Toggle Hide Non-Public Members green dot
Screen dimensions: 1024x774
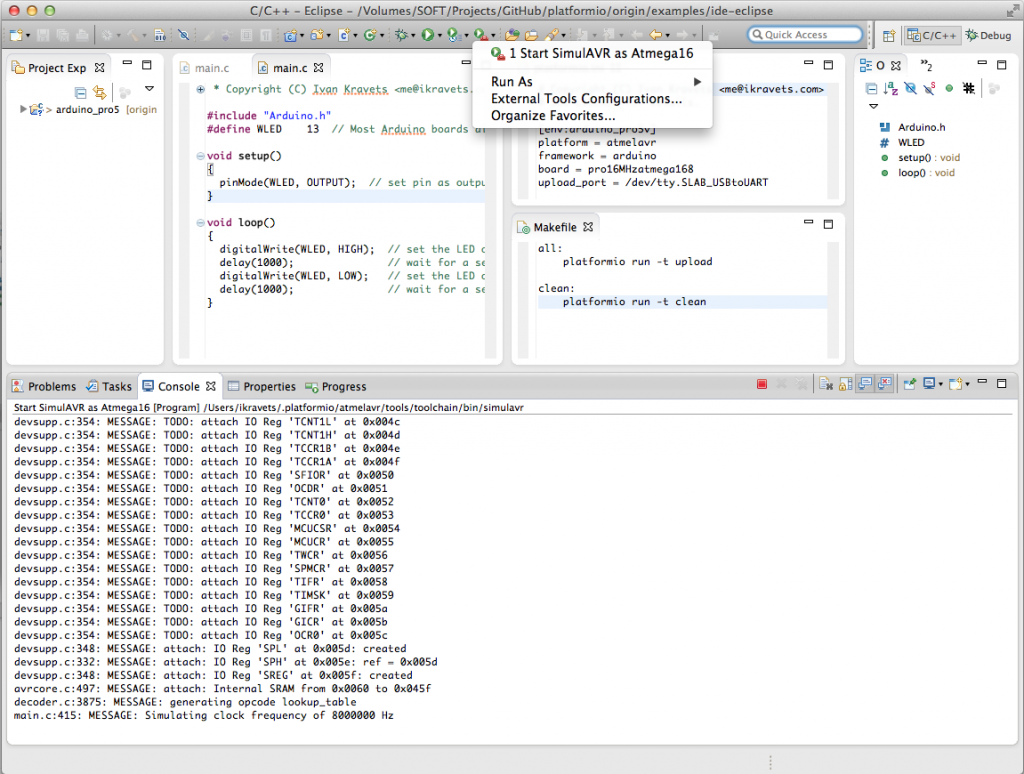point(949,88)
